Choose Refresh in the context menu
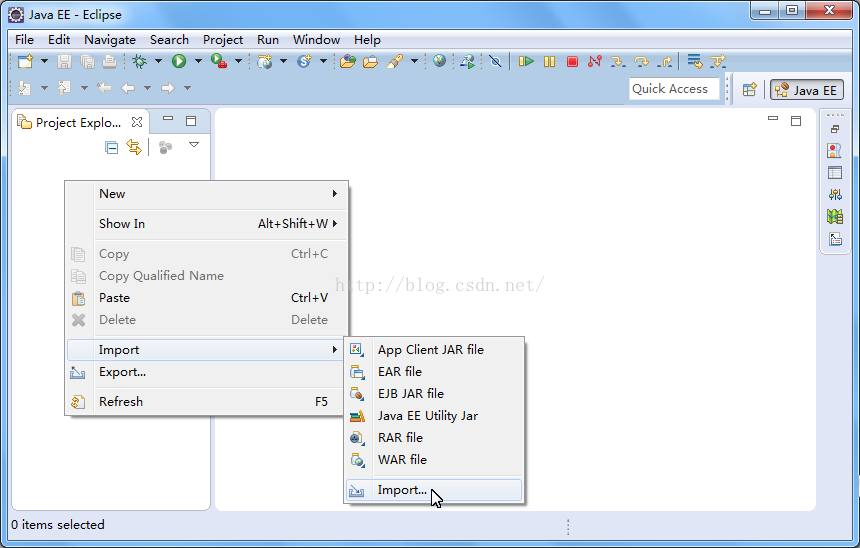Screen dimensions: 860x548 (x=207, y=402)
